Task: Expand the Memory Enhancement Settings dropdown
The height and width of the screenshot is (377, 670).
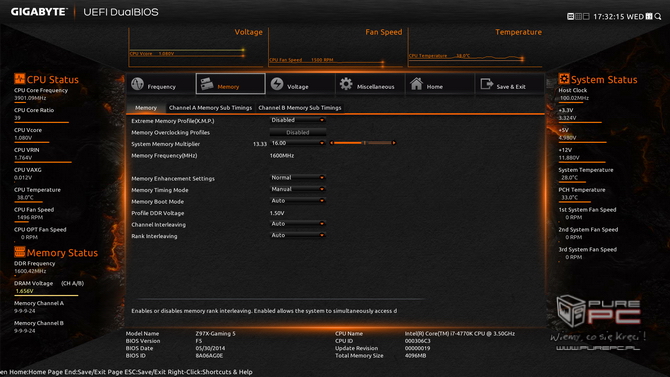Action: (298, 177)
